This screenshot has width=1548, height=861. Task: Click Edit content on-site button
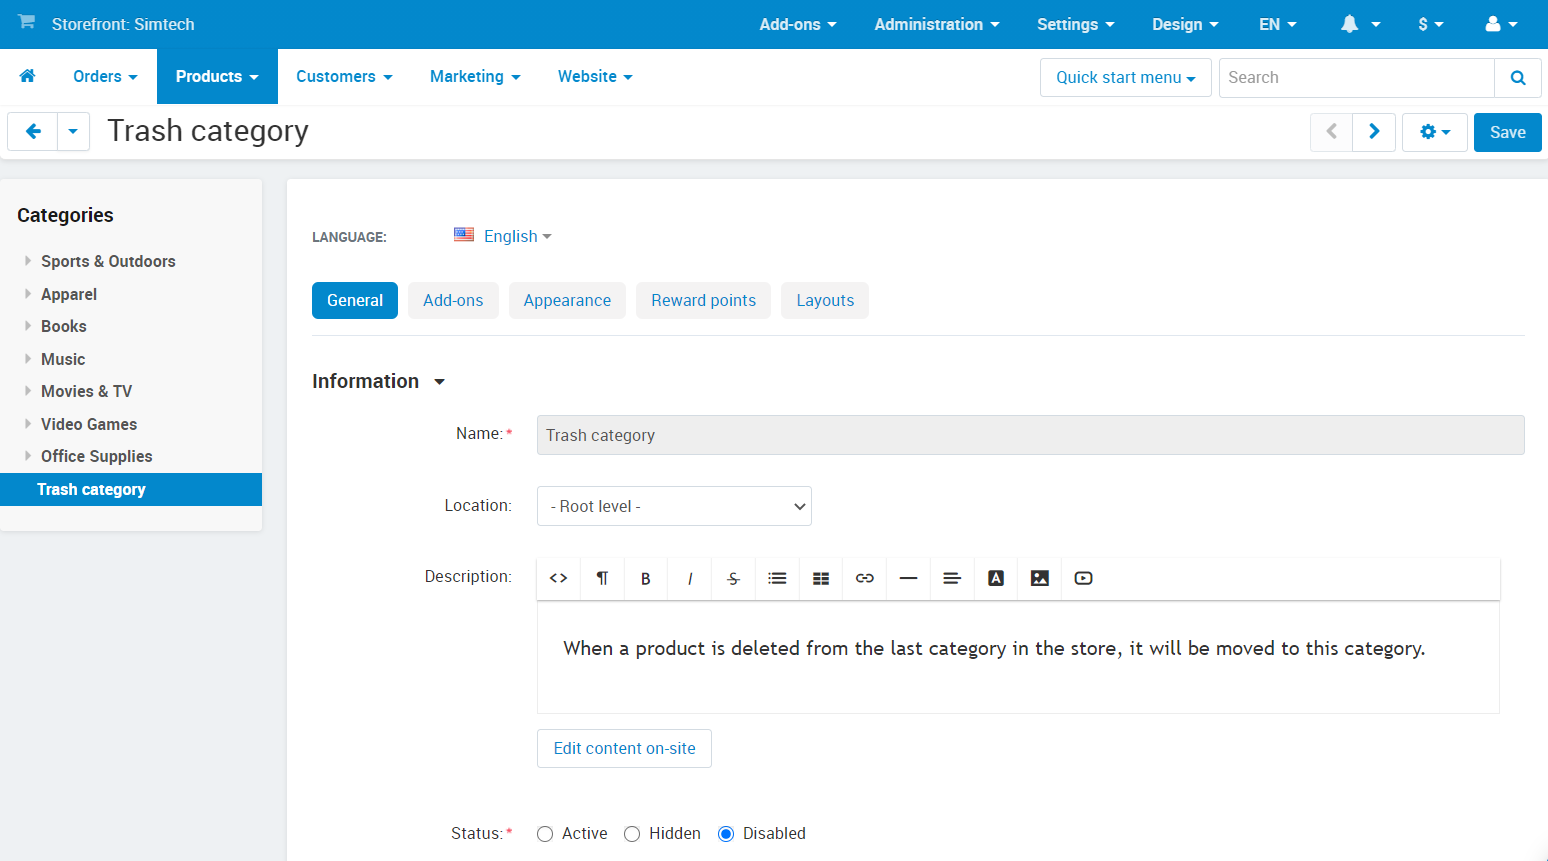624,748
